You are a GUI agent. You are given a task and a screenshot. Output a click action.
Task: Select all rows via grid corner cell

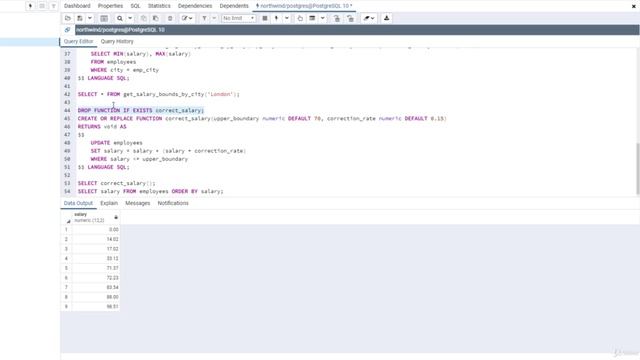pos(67,218)
